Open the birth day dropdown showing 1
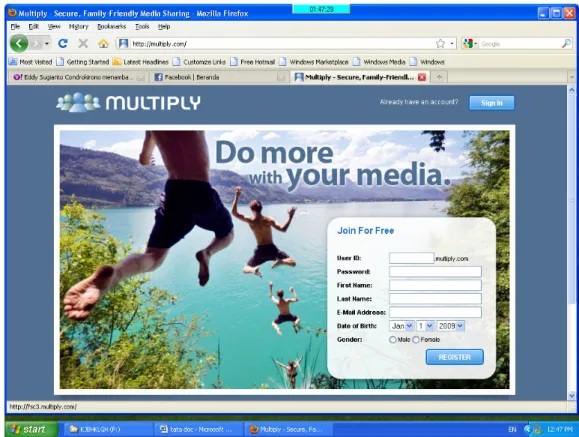 click(425, 326)
